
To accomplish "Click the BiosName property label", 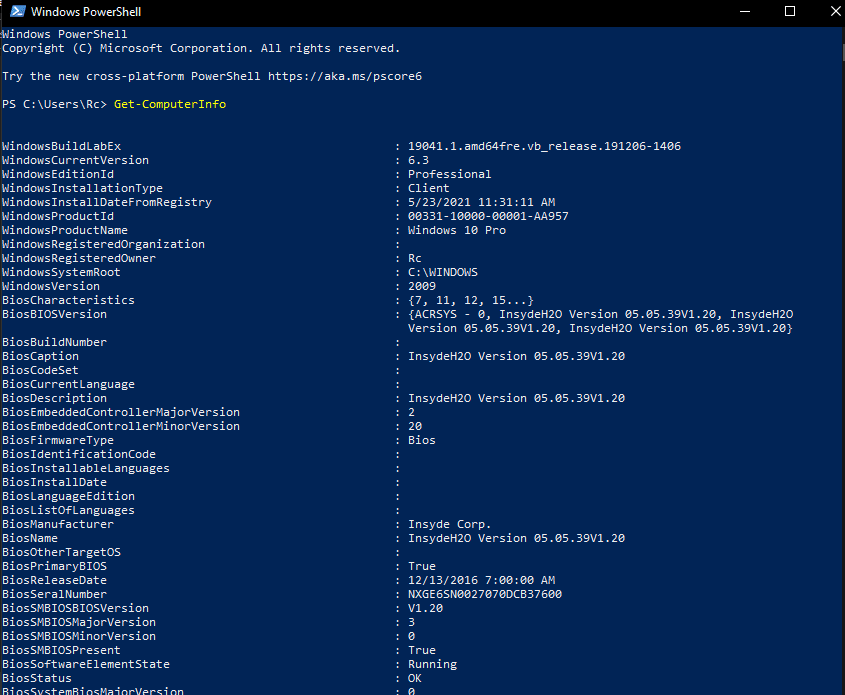I will coord(30,538).
